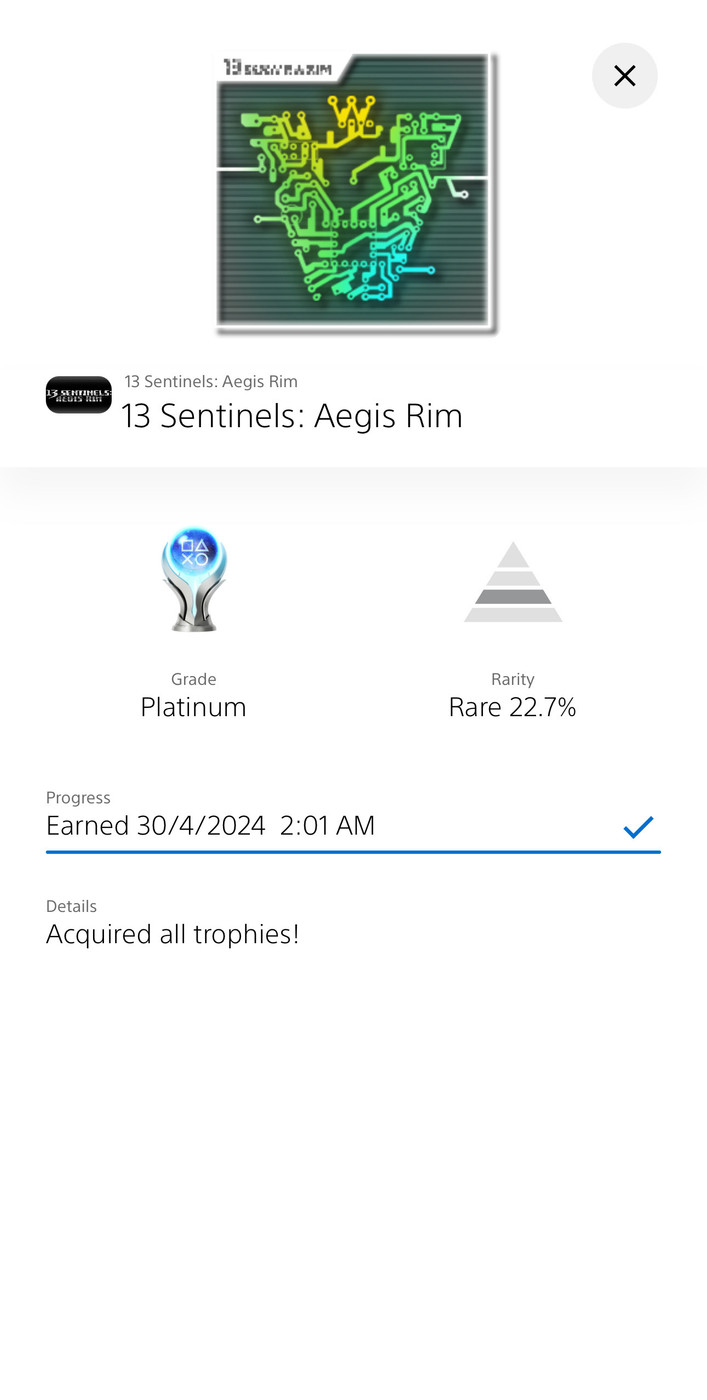The width and height of the screenshot is (707, 1400).
Task: Click the Details label
Action: 71,906
